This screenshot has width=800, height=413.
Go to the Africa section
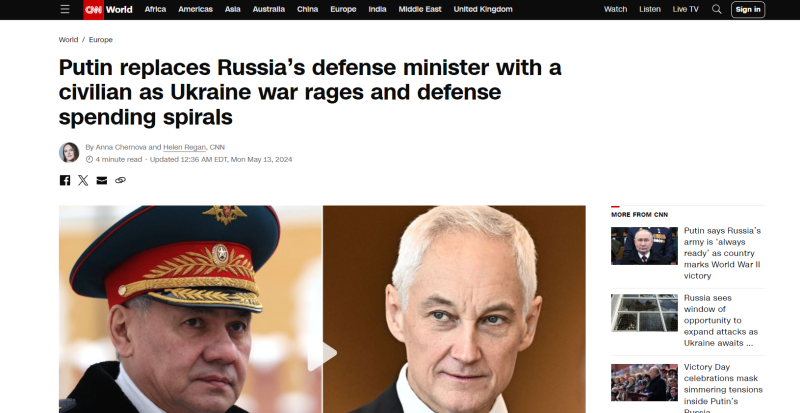coord(155,9)
